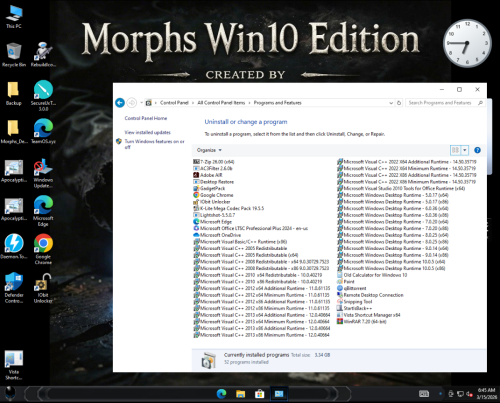Select the Vista Shortcut desktop icon
The image size is (500, 403).
coord(14,365)
